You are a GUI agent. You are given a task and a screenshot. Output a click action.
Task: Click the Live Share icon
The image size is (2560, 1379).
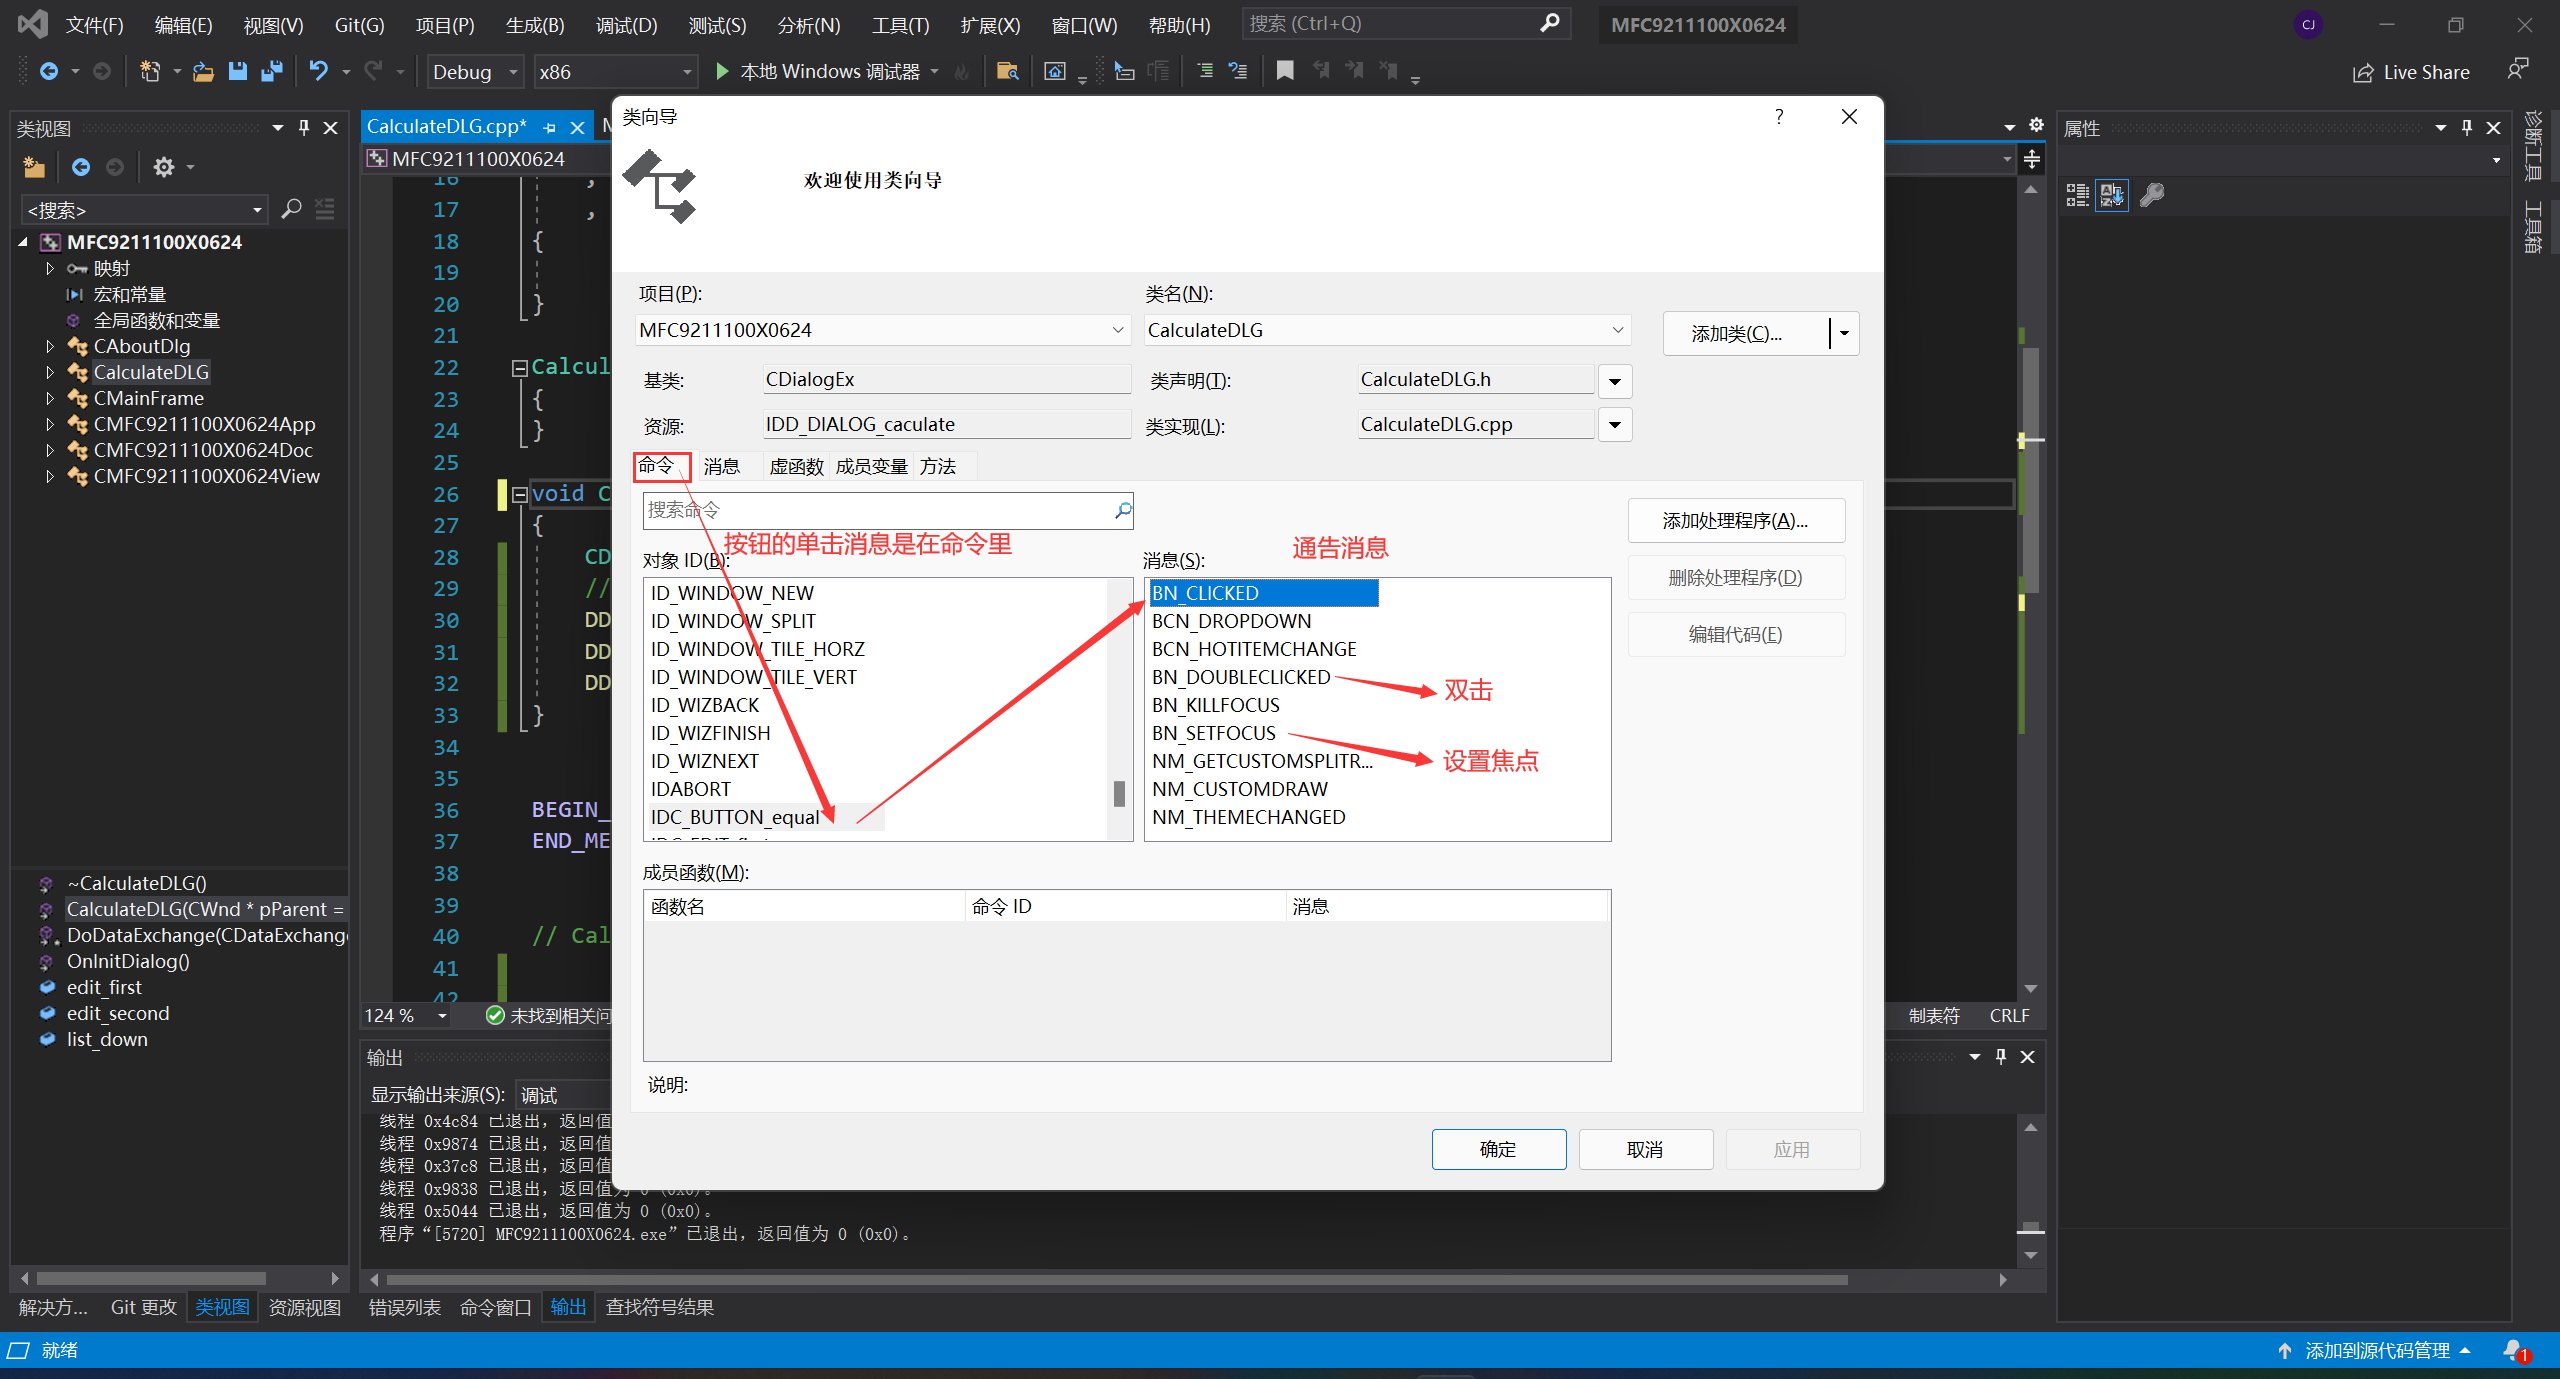[x=2363, y=73]
